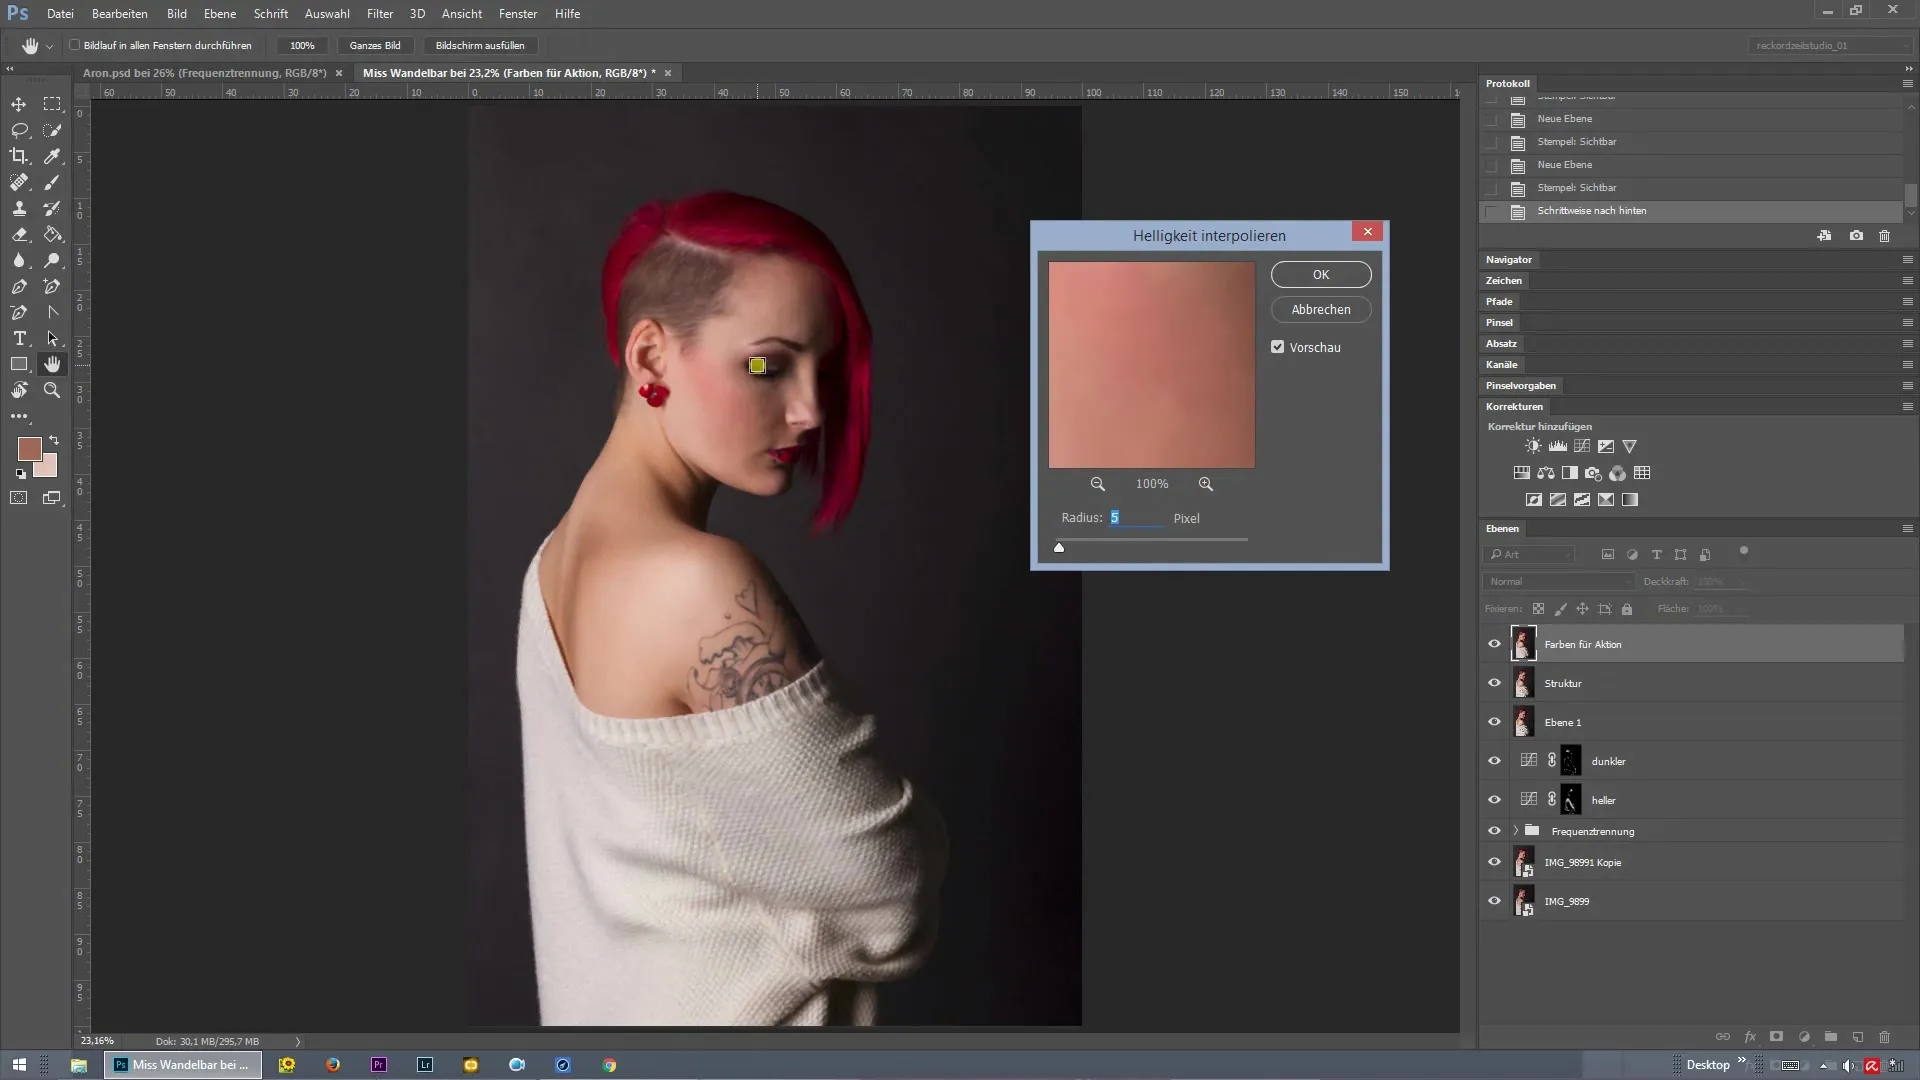Image resolution: width=1920 pixels, height=1080 pixels.
Task: Open Firefox from the taskbar
Action: point(333,1065)
